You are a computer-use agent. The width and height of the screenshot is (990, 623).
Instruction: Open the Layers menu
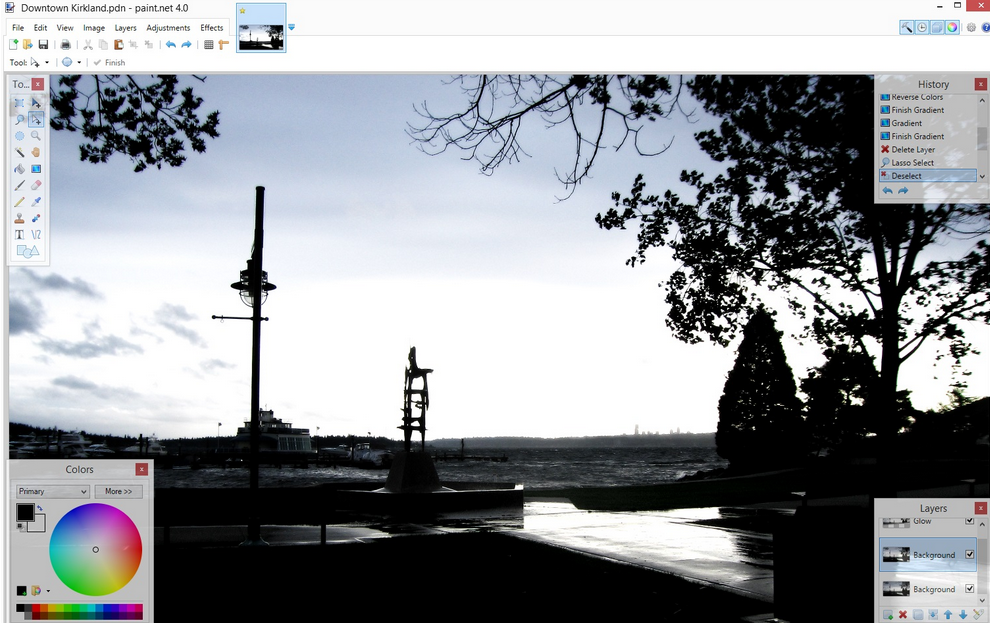[x=126, y=28]
